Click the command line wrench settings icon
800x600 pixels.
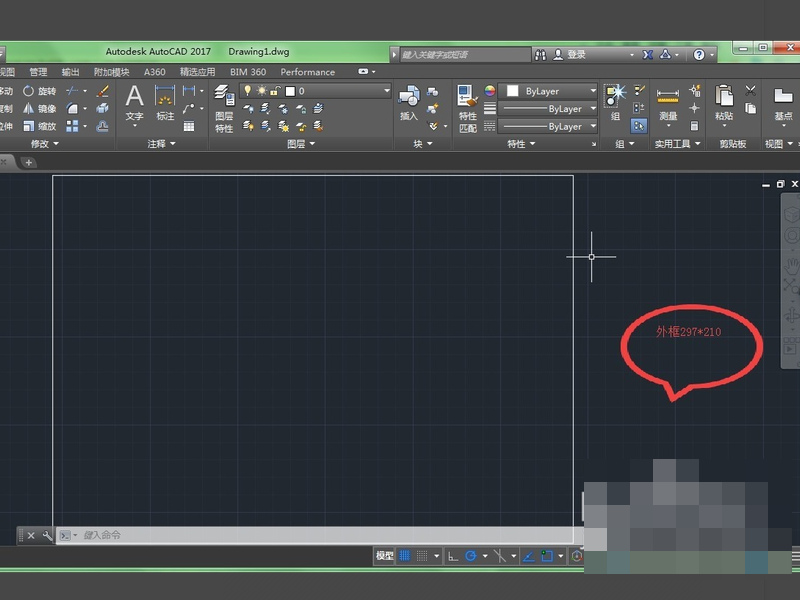click(47, 535)
